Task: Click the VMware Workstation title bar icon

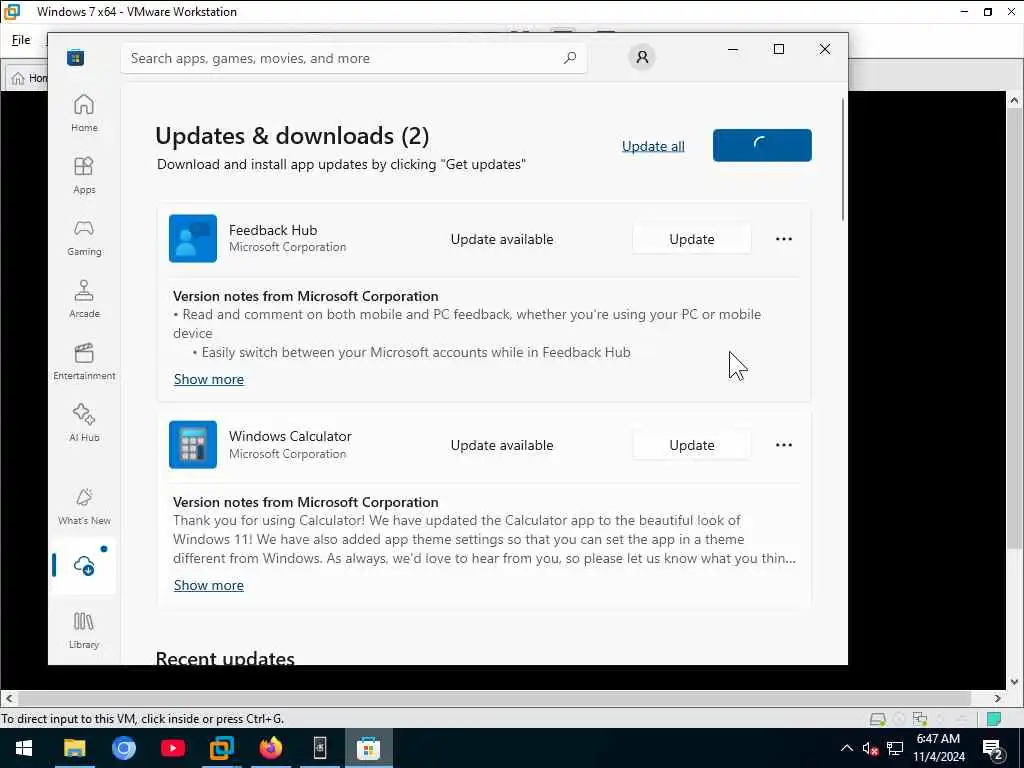Action: tap(12, 11)
